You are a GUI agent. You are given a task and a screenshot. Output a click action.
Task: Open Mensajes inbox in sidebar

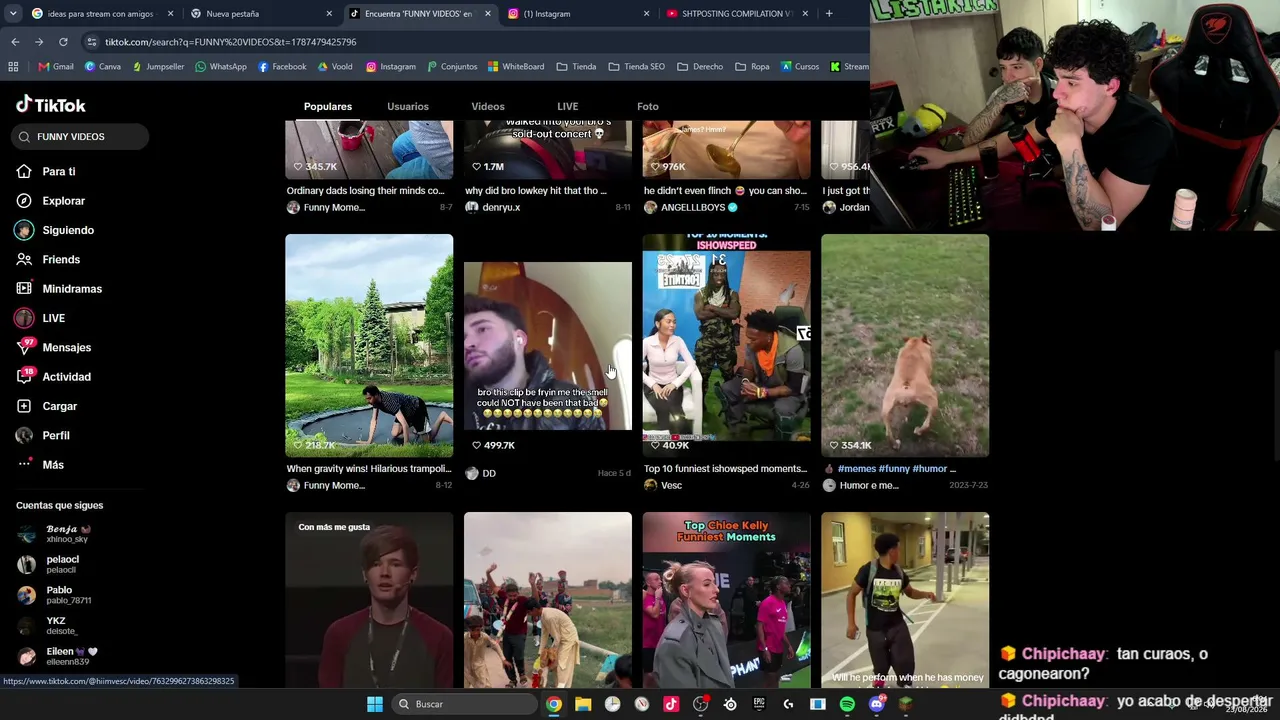pos(66,348)
